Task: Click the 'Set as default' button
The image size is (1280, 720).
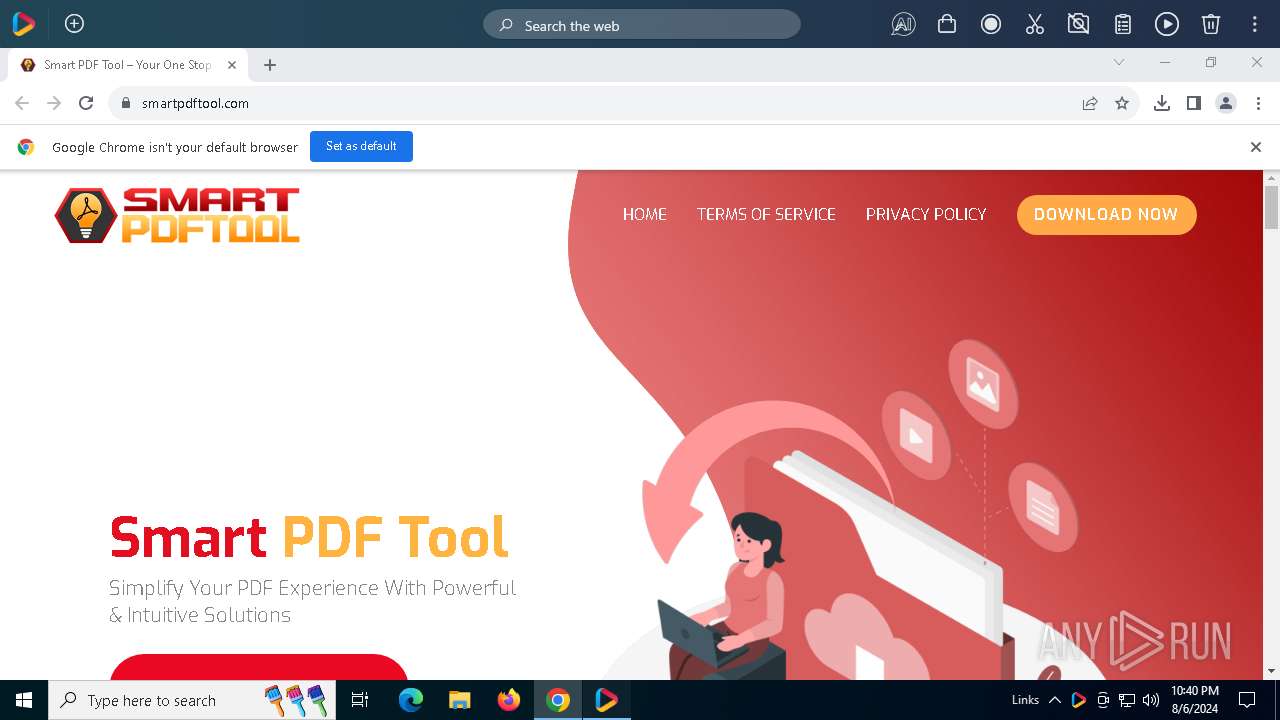Action: (361, 146)
